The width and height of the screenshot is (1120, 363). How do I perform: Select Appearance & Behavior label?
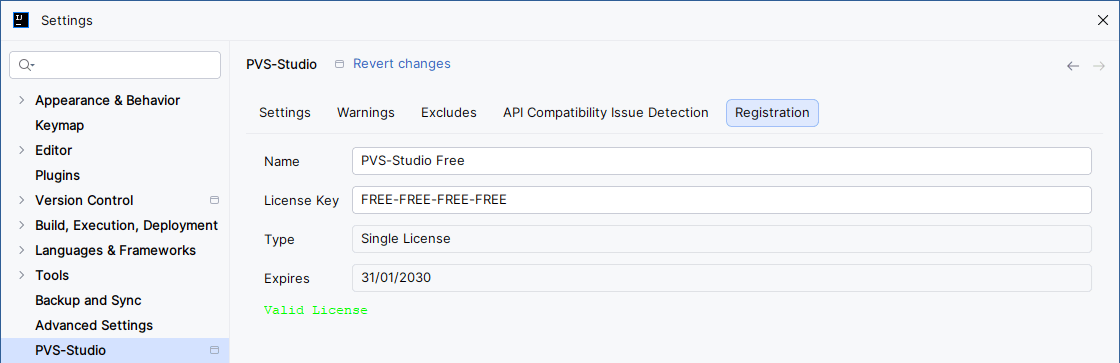(107, 100)
